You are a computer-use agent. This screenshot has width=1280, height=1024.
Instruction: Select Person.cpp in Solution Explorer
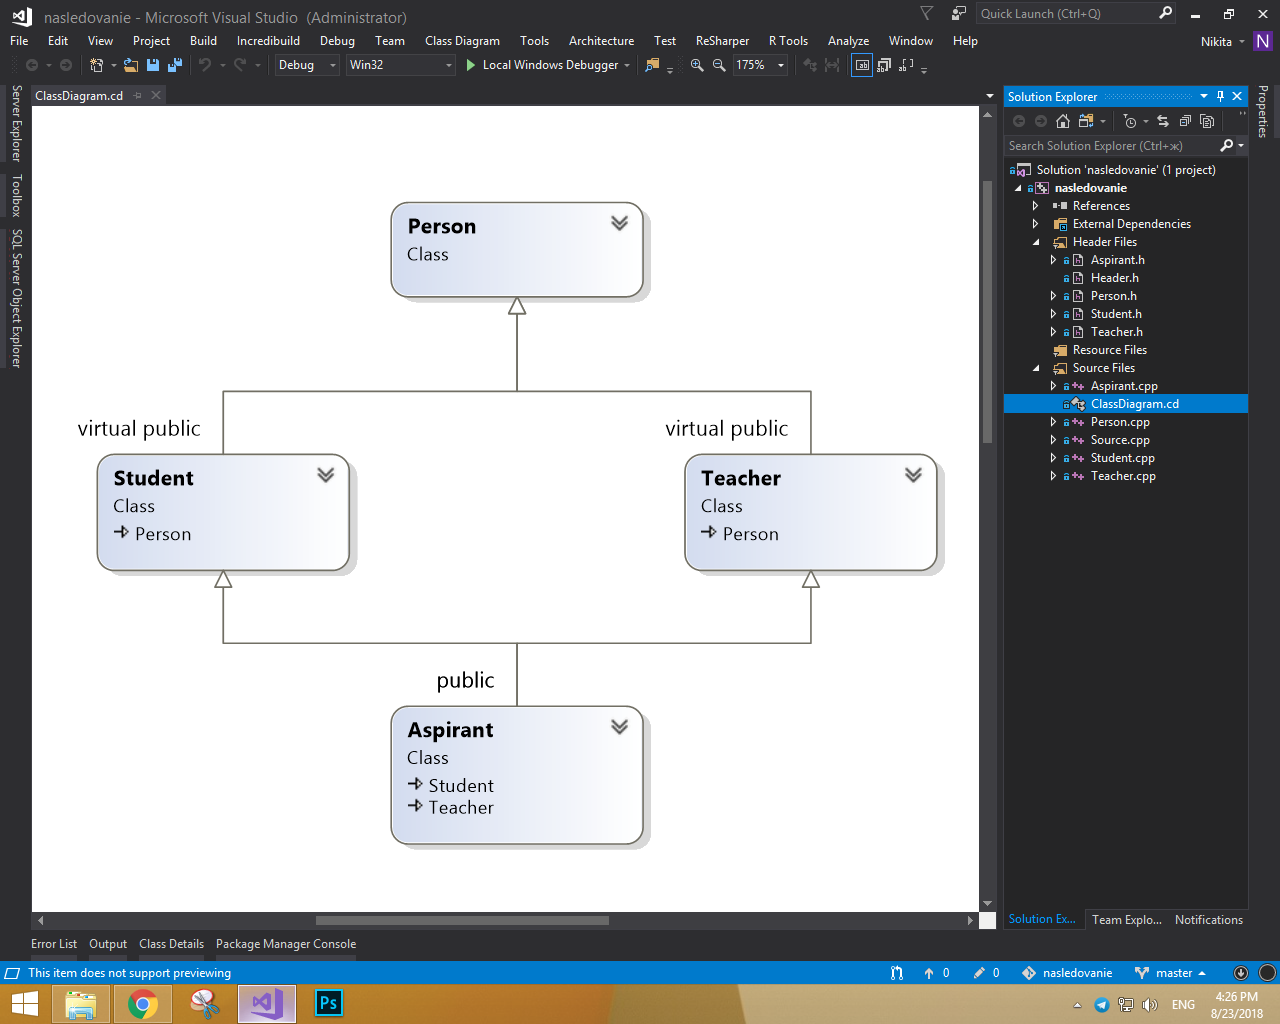pyautogui.click(x=1120, y=422)
